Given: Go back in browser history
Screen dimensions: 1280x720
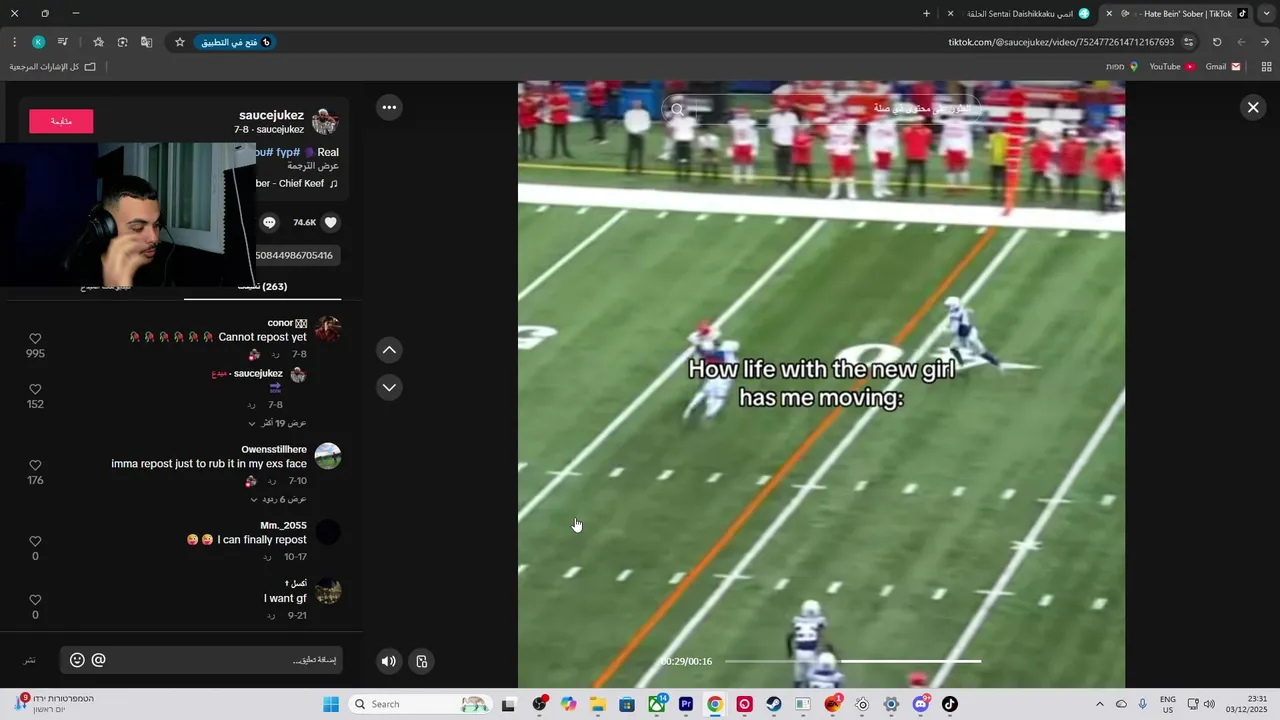Looking at the screenshot, I should coord(1265,42).
